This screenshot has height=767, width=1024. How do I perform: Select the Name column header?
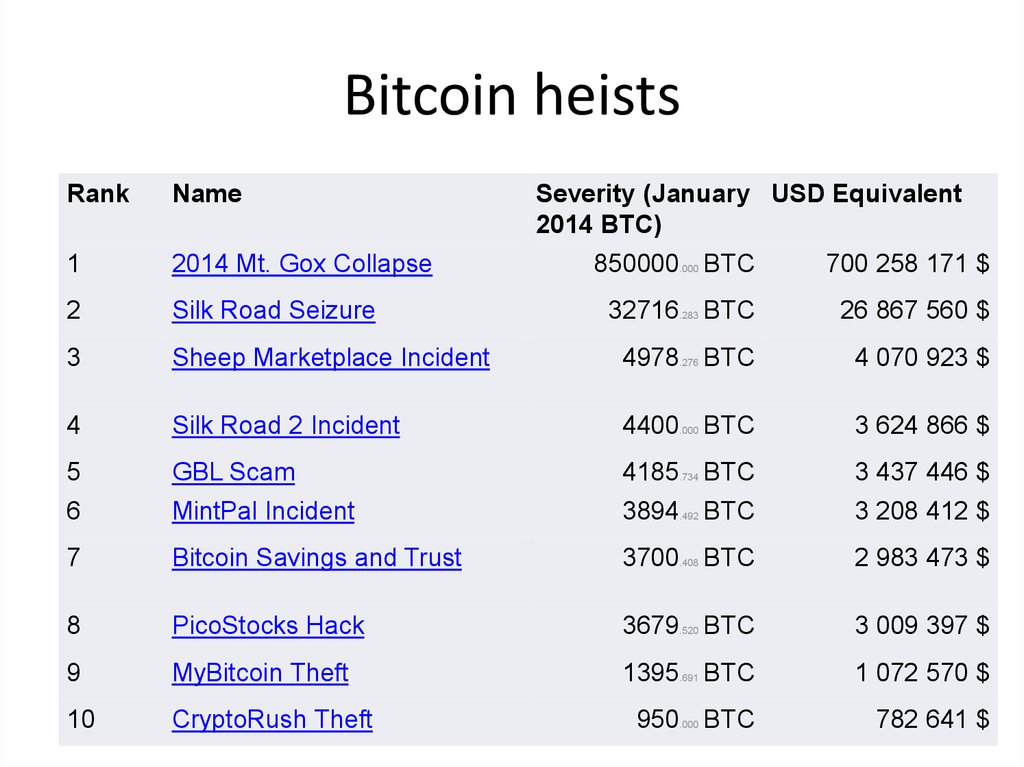(x=207, y=194)
